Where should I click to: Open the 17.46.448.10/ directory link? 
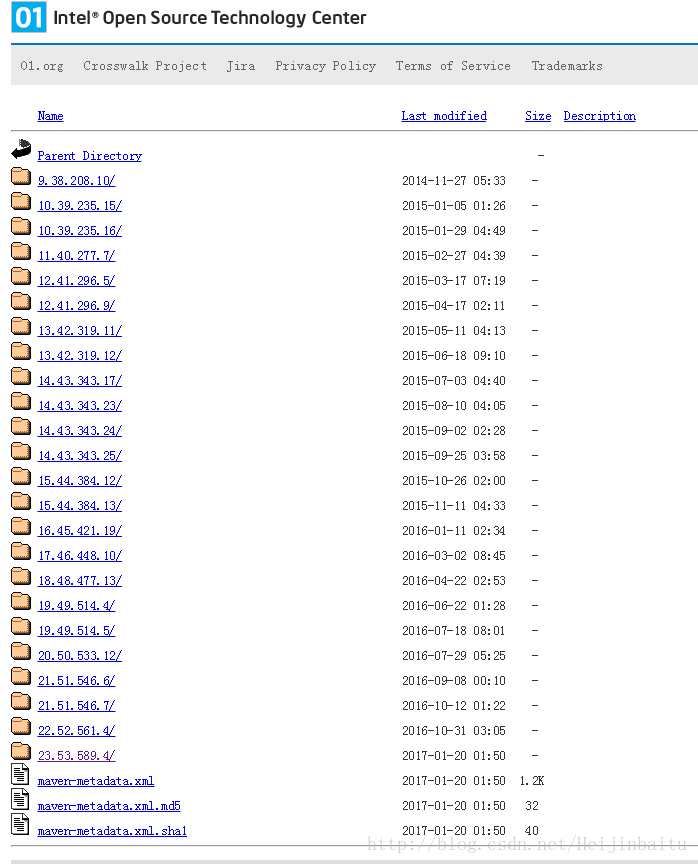pyautogui.click(x=80, y=555)
